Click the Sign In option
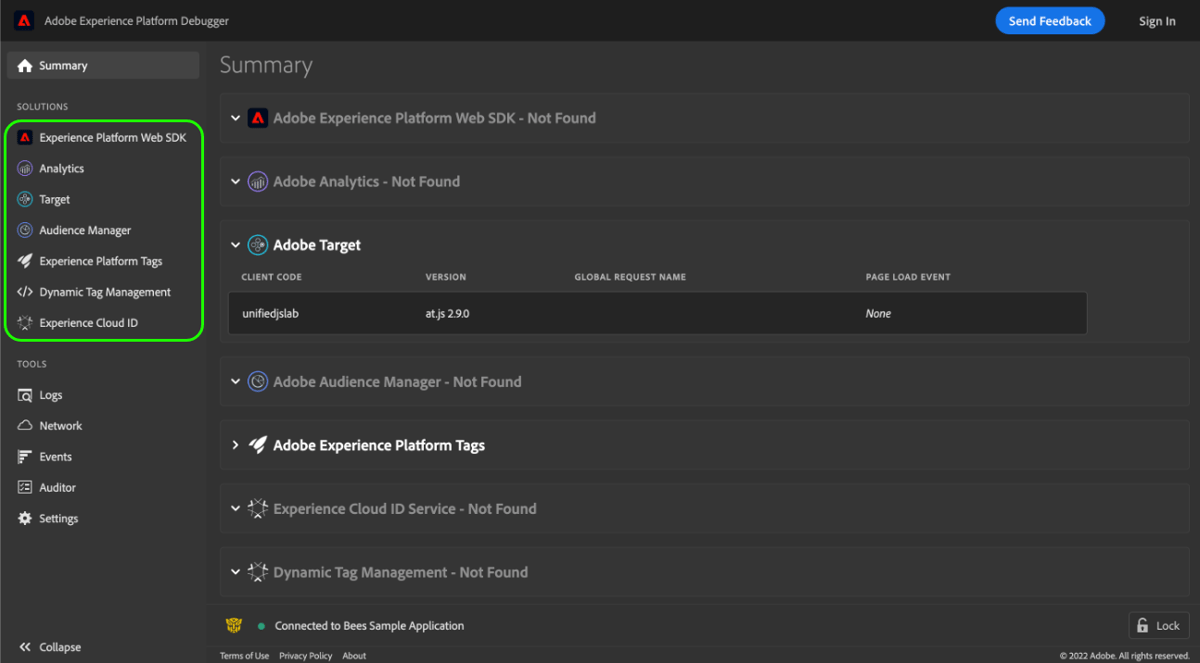The width and height of the screenshot is (1200, 663). (x=1156, y=20)
